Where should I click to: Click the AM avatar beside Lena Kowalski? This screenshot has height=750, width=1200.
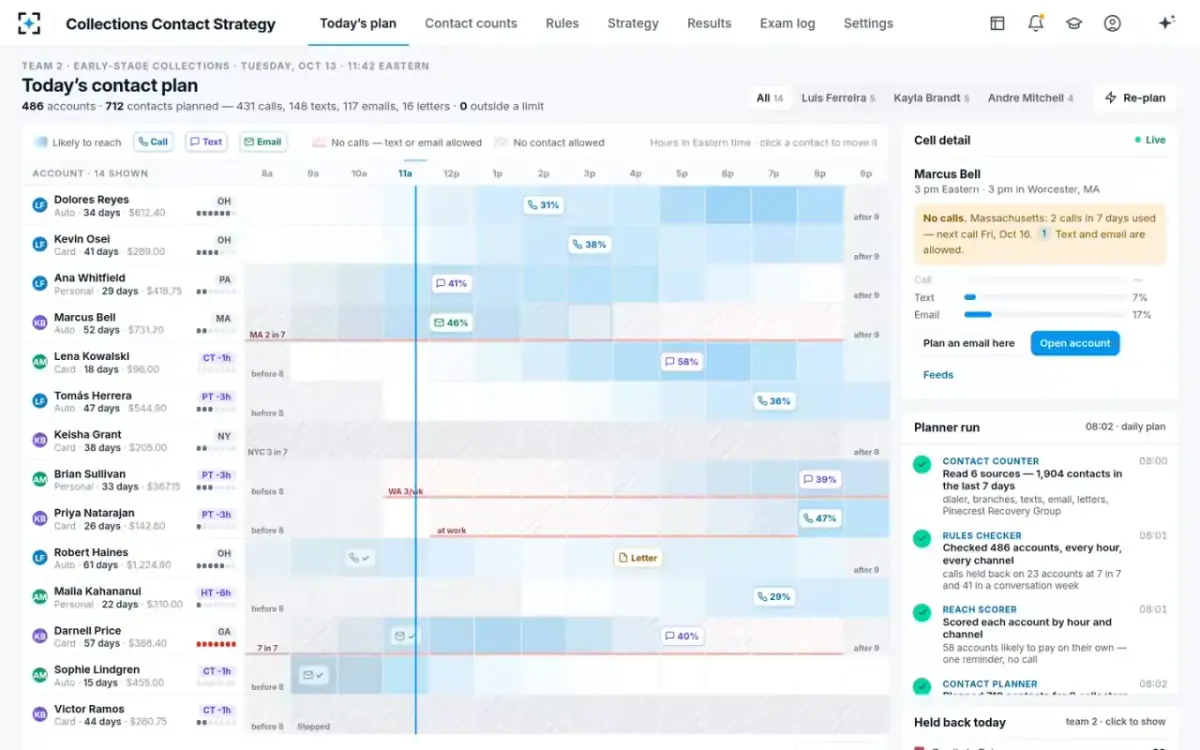pos(40,362)
